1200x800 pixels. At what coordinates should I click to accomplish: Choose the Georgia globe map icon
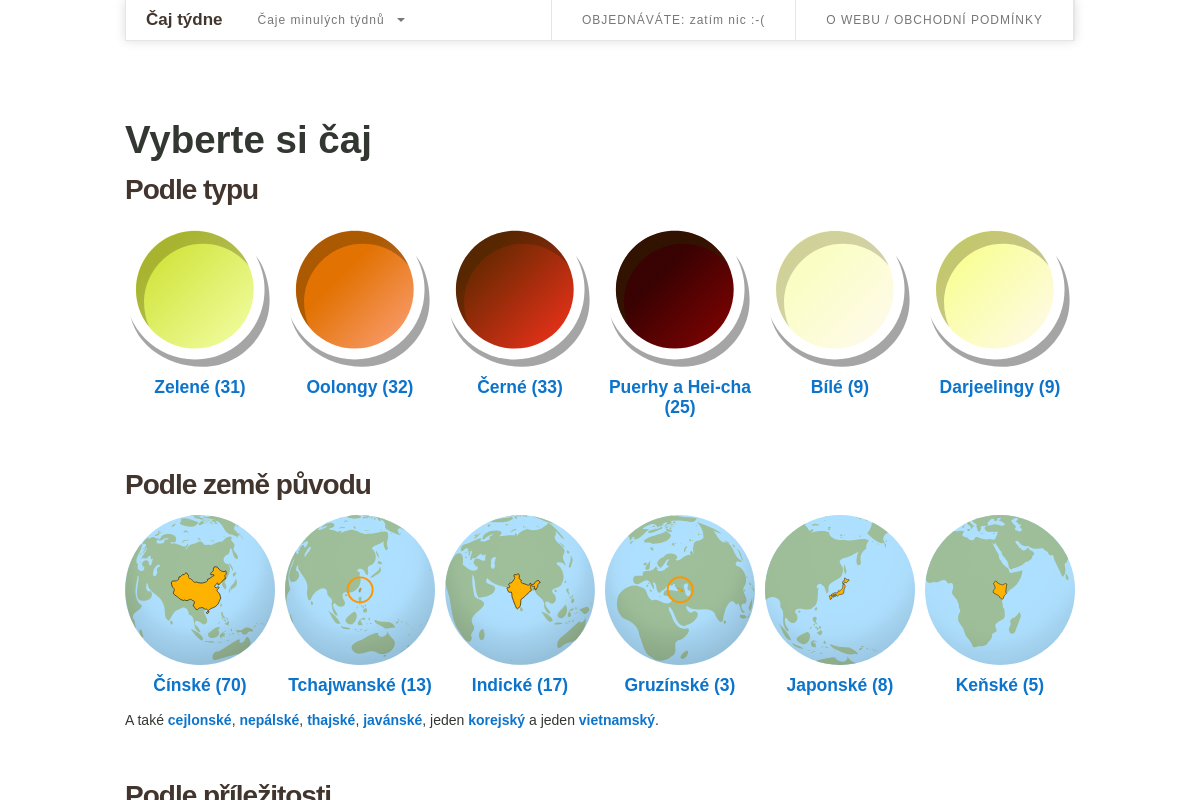tap(680, 590)
